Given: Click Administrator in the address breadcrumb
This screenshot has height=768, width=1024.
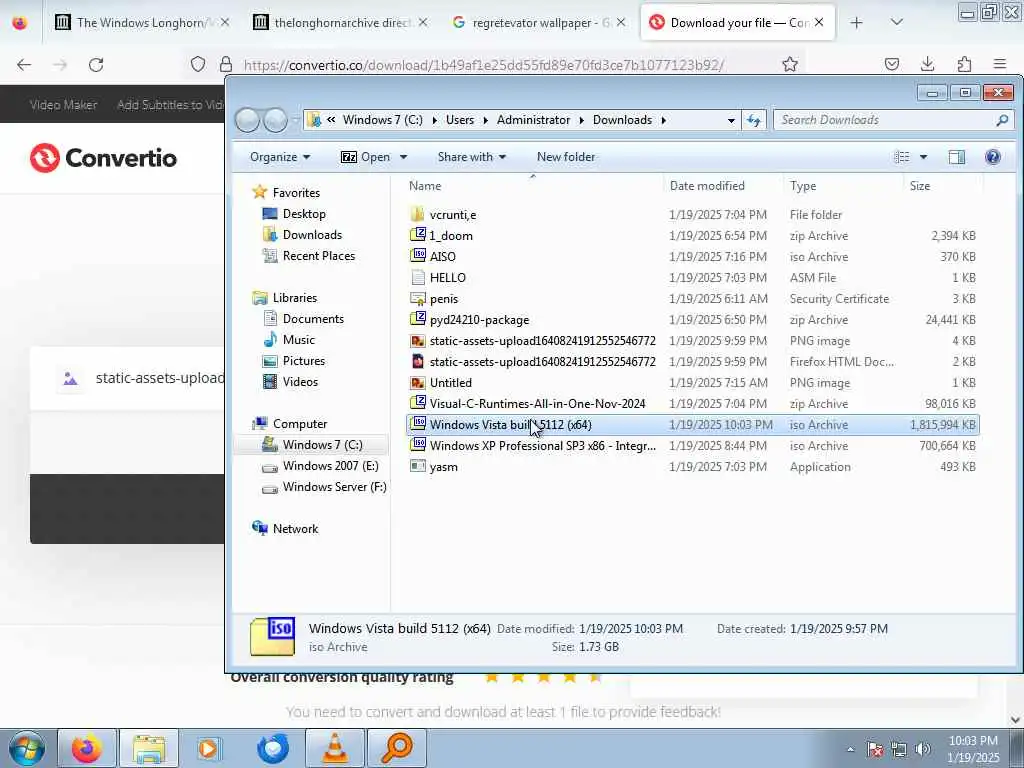Looking at the screenshot, I should [533, 120].
